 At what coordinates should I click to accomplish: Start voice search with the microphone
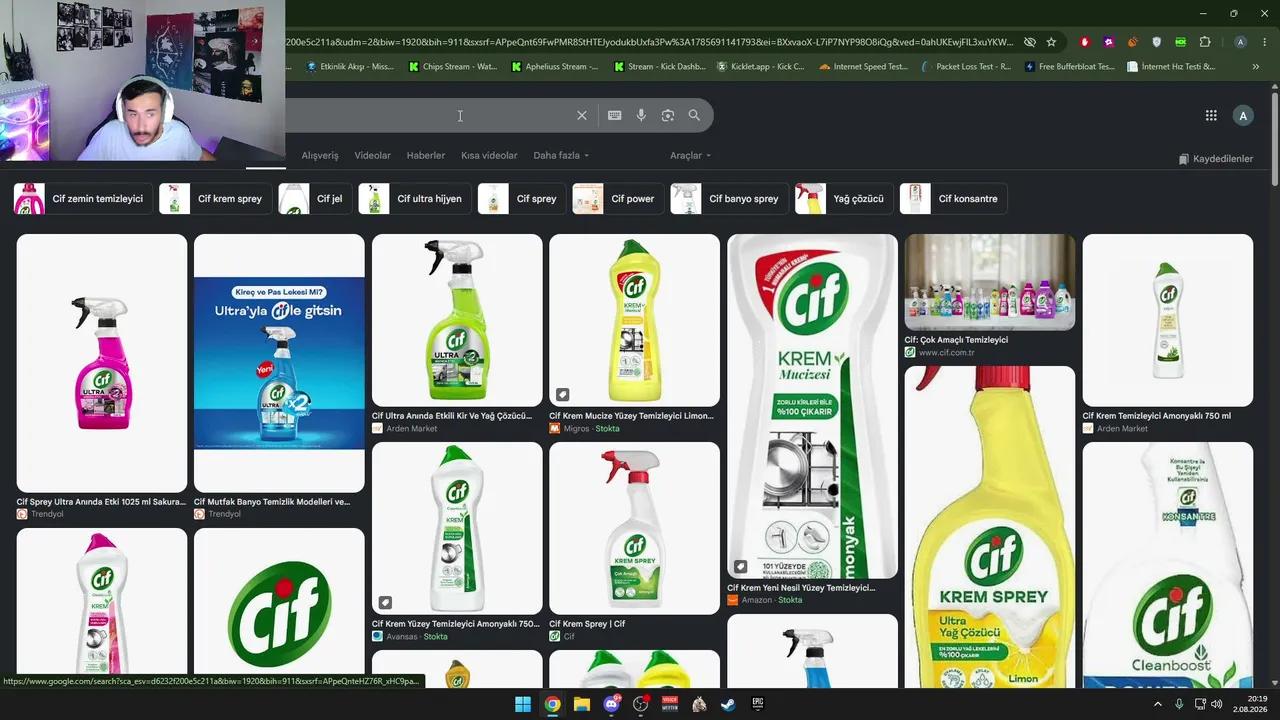coord(641,115)
